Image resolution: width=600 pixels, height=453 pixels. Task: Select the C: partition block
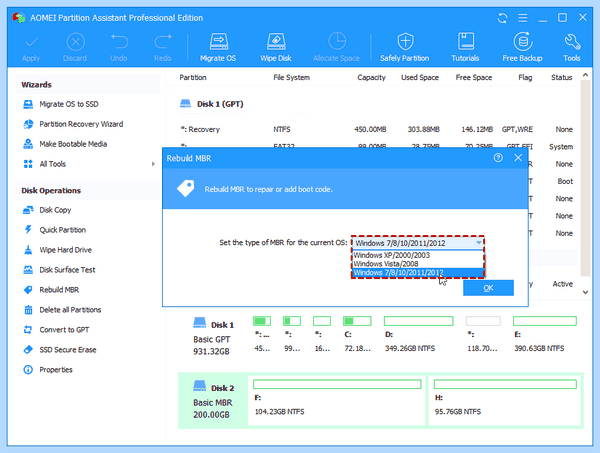(357, 334)
